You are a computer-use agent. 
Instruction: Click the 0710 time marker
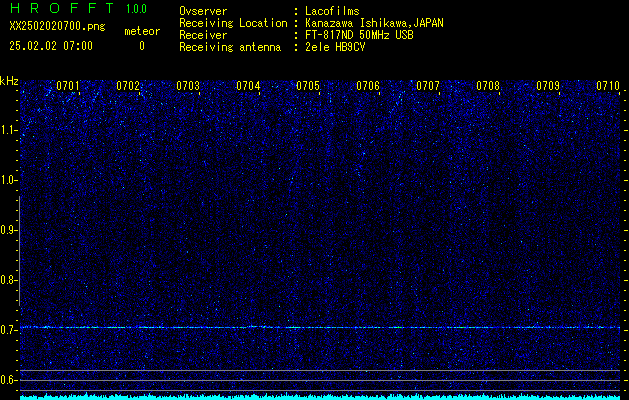(608, 86)
